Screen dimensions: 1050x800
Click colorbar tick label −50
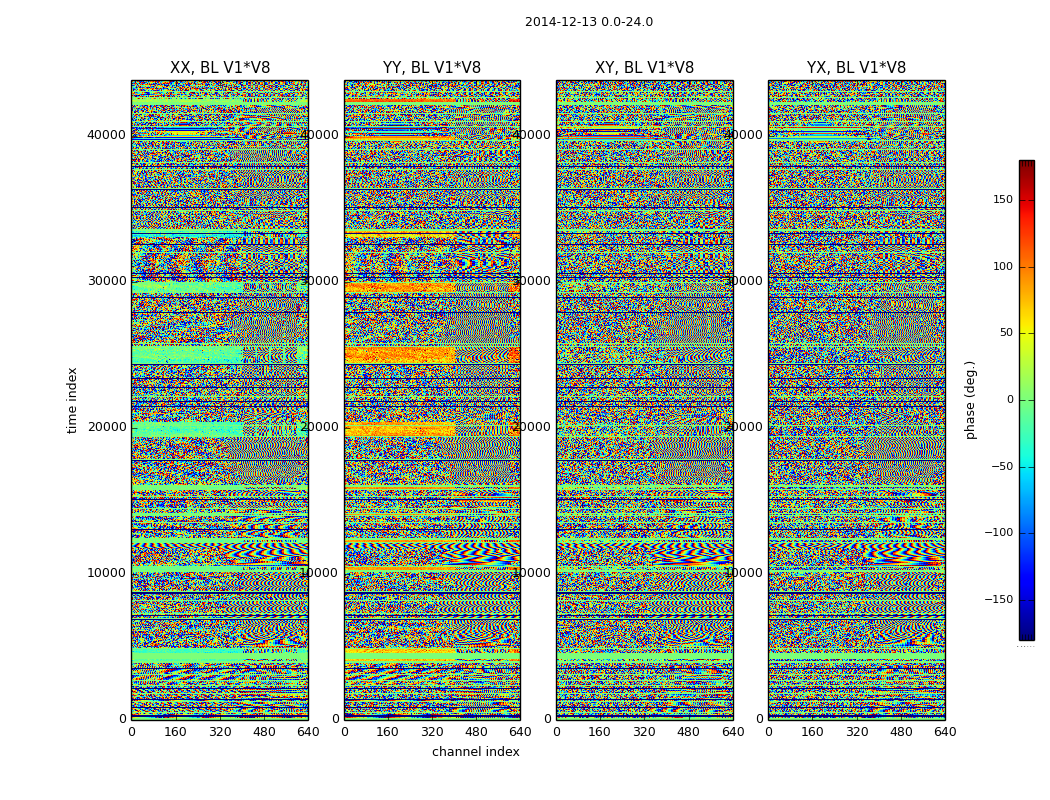(x=1002, y=467)
